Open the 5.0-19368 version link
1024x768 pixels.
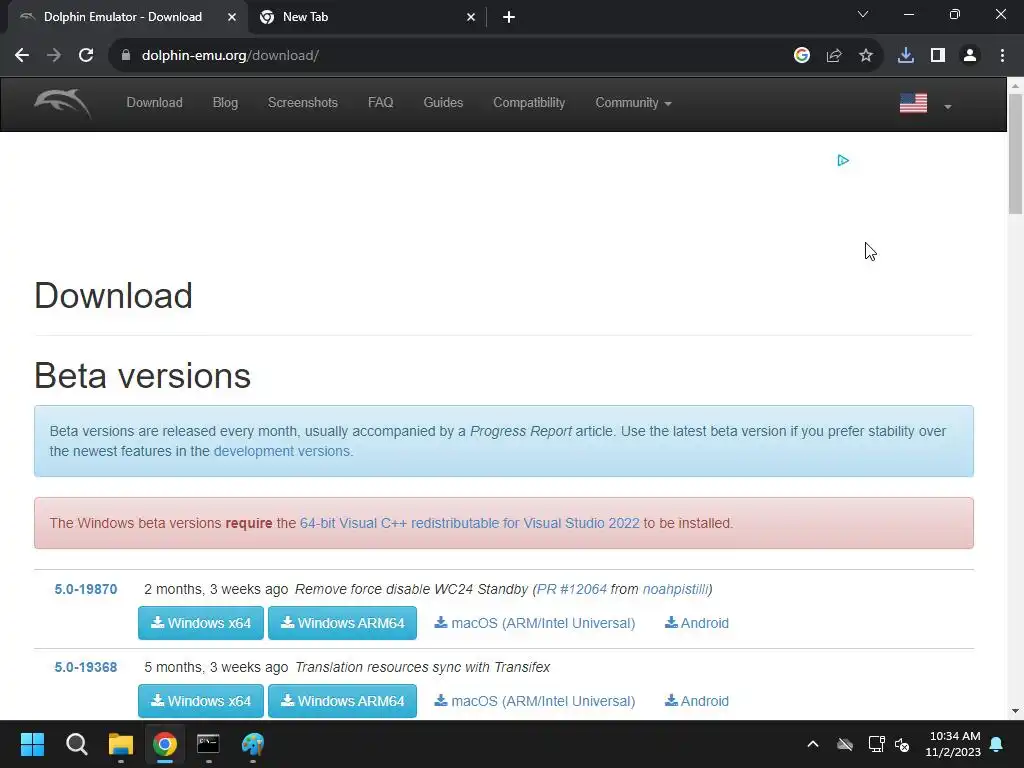(86, 667)
